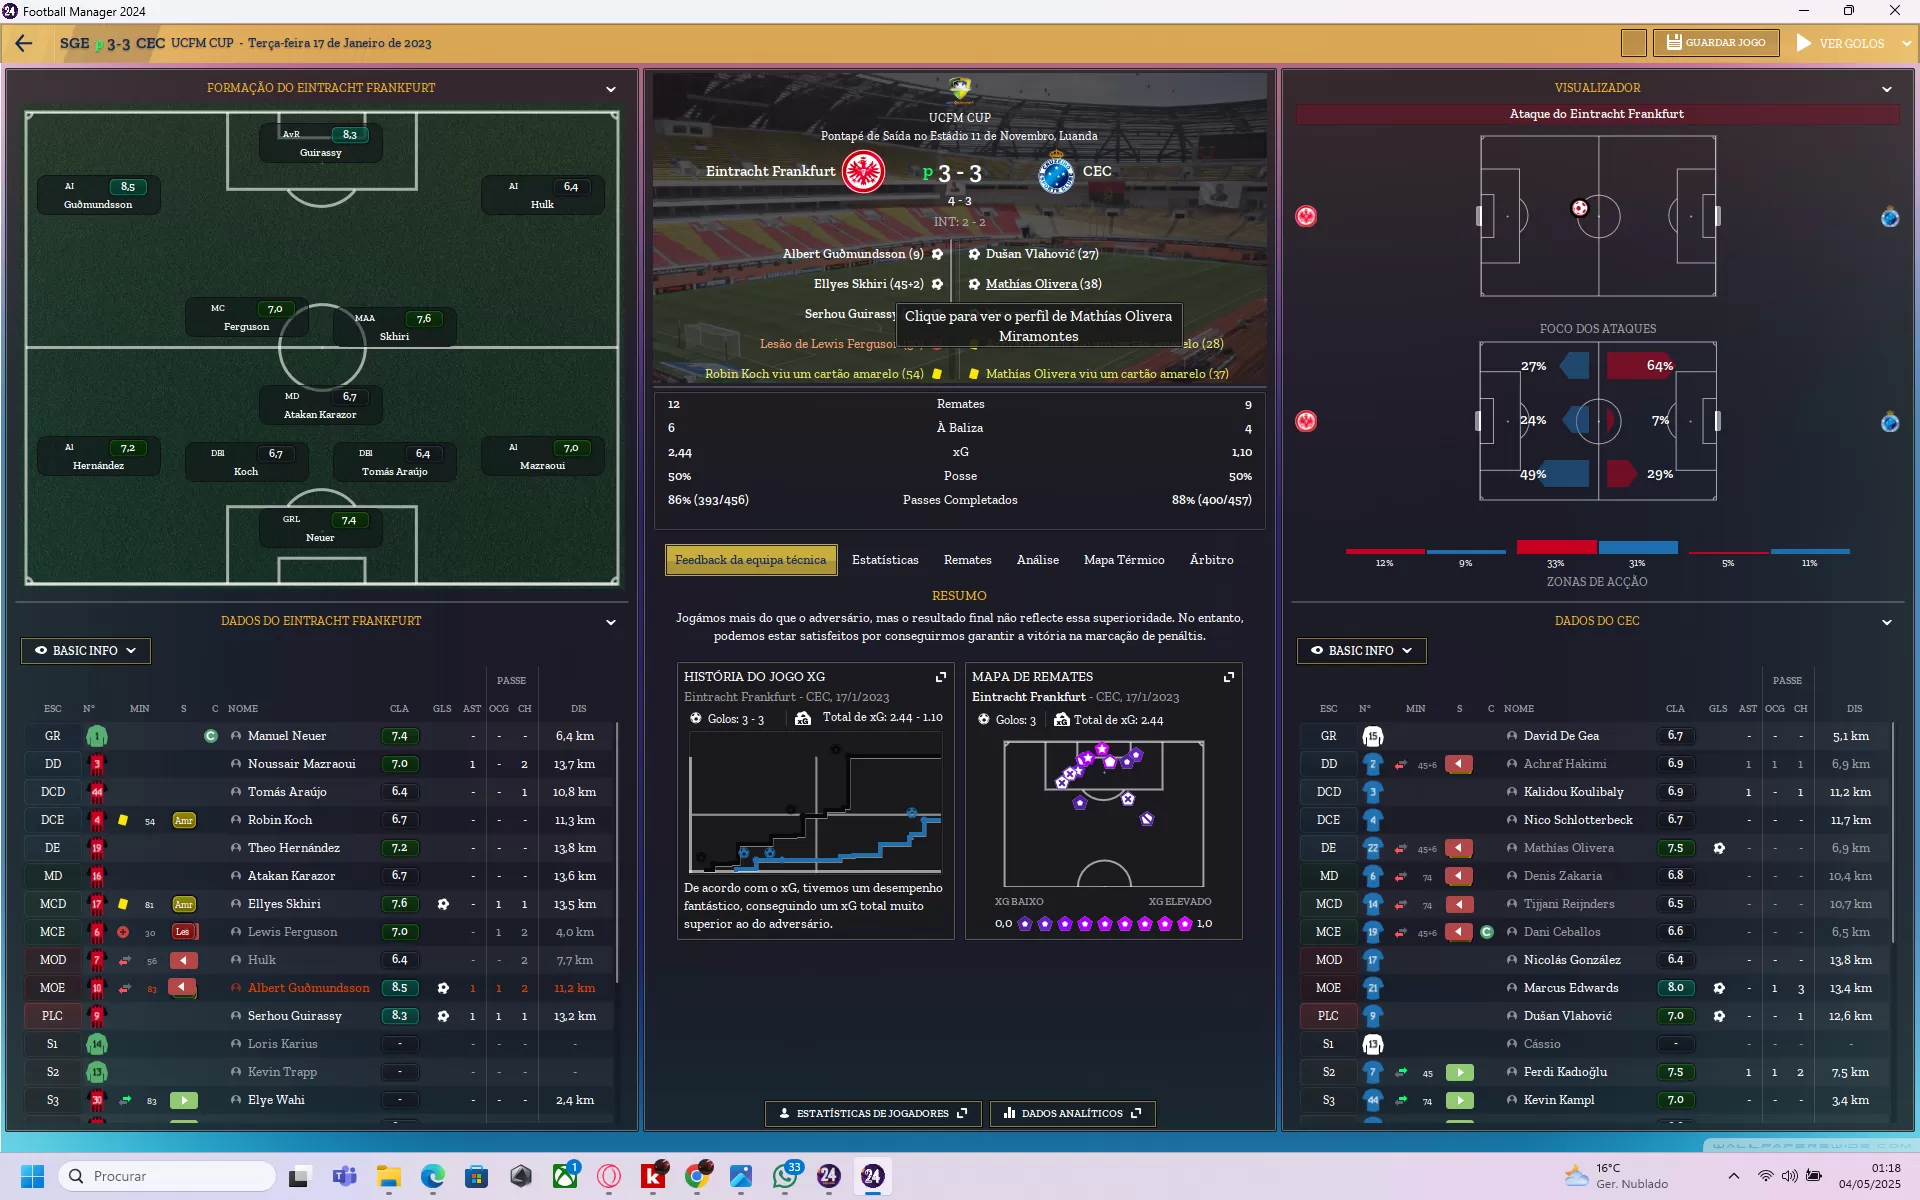The height and width of the screenshot is (1200, 1920).
Task: Click the ball marker on visualizer pitch
Action: (1580, 208)
